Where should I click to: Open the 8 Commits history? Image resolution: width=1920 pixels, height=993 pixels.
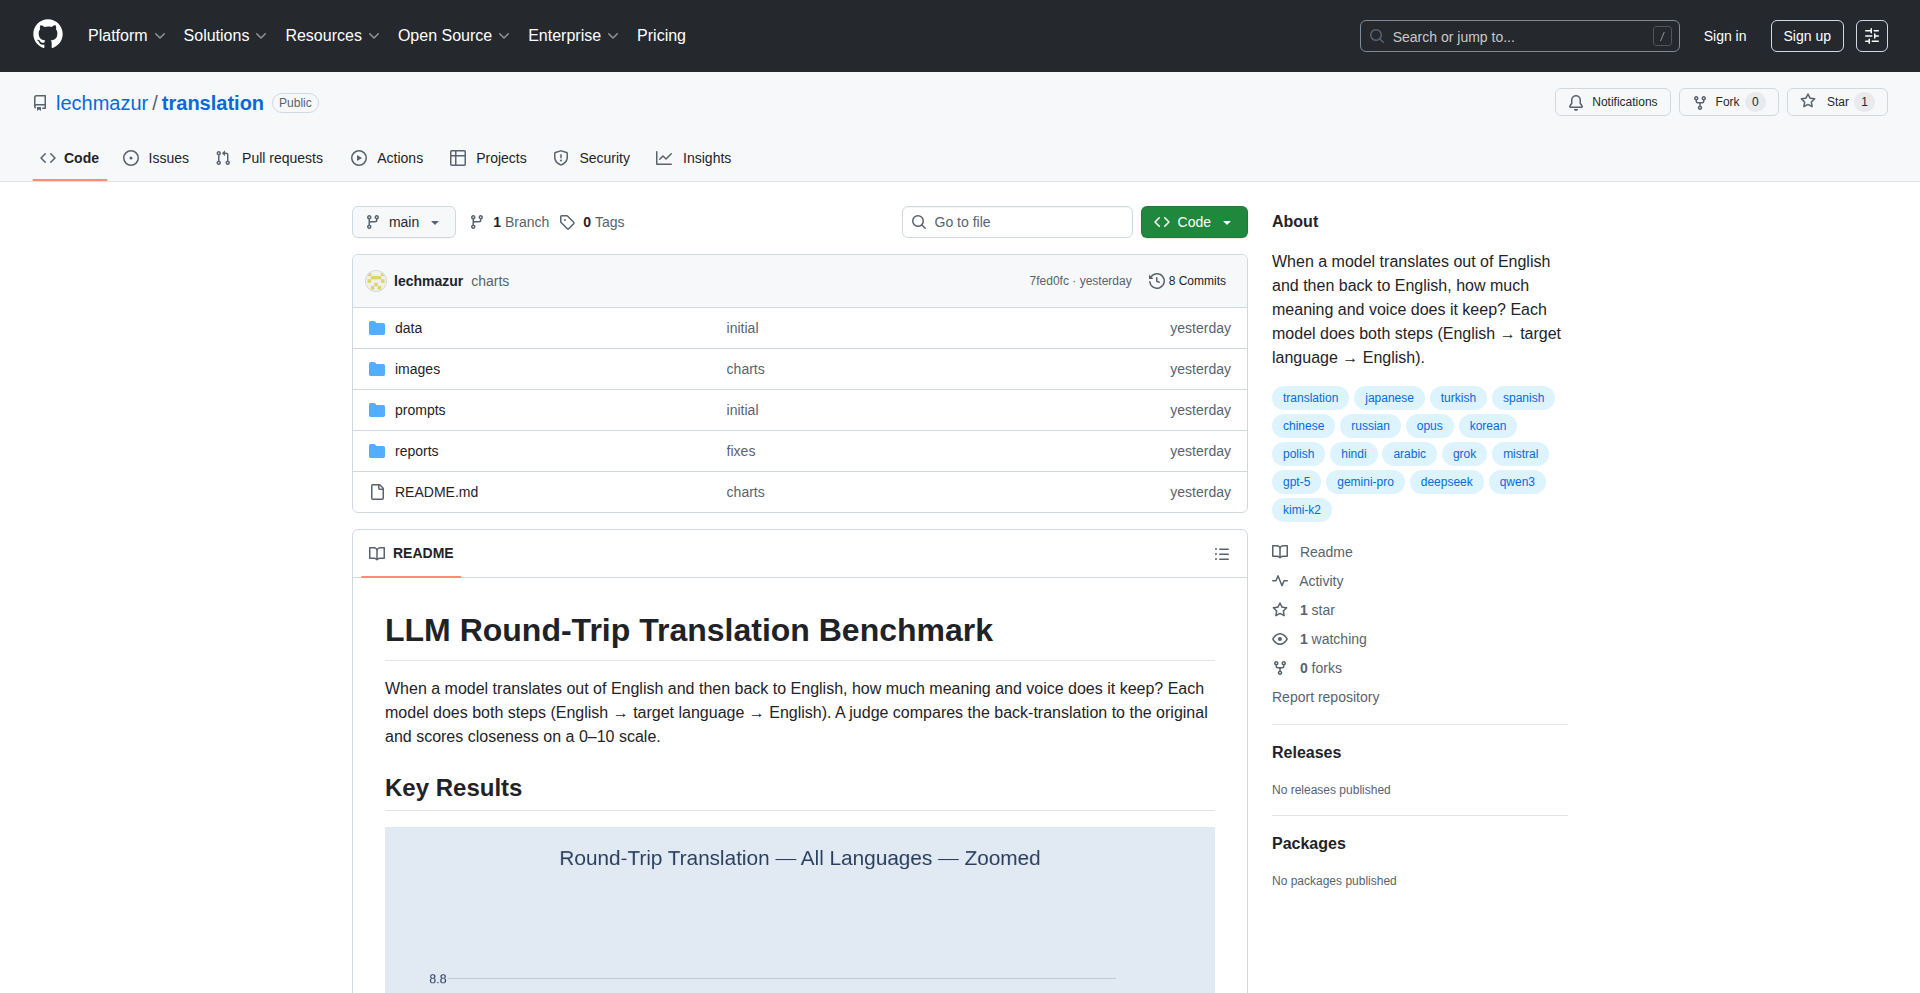click(1187, 281)
